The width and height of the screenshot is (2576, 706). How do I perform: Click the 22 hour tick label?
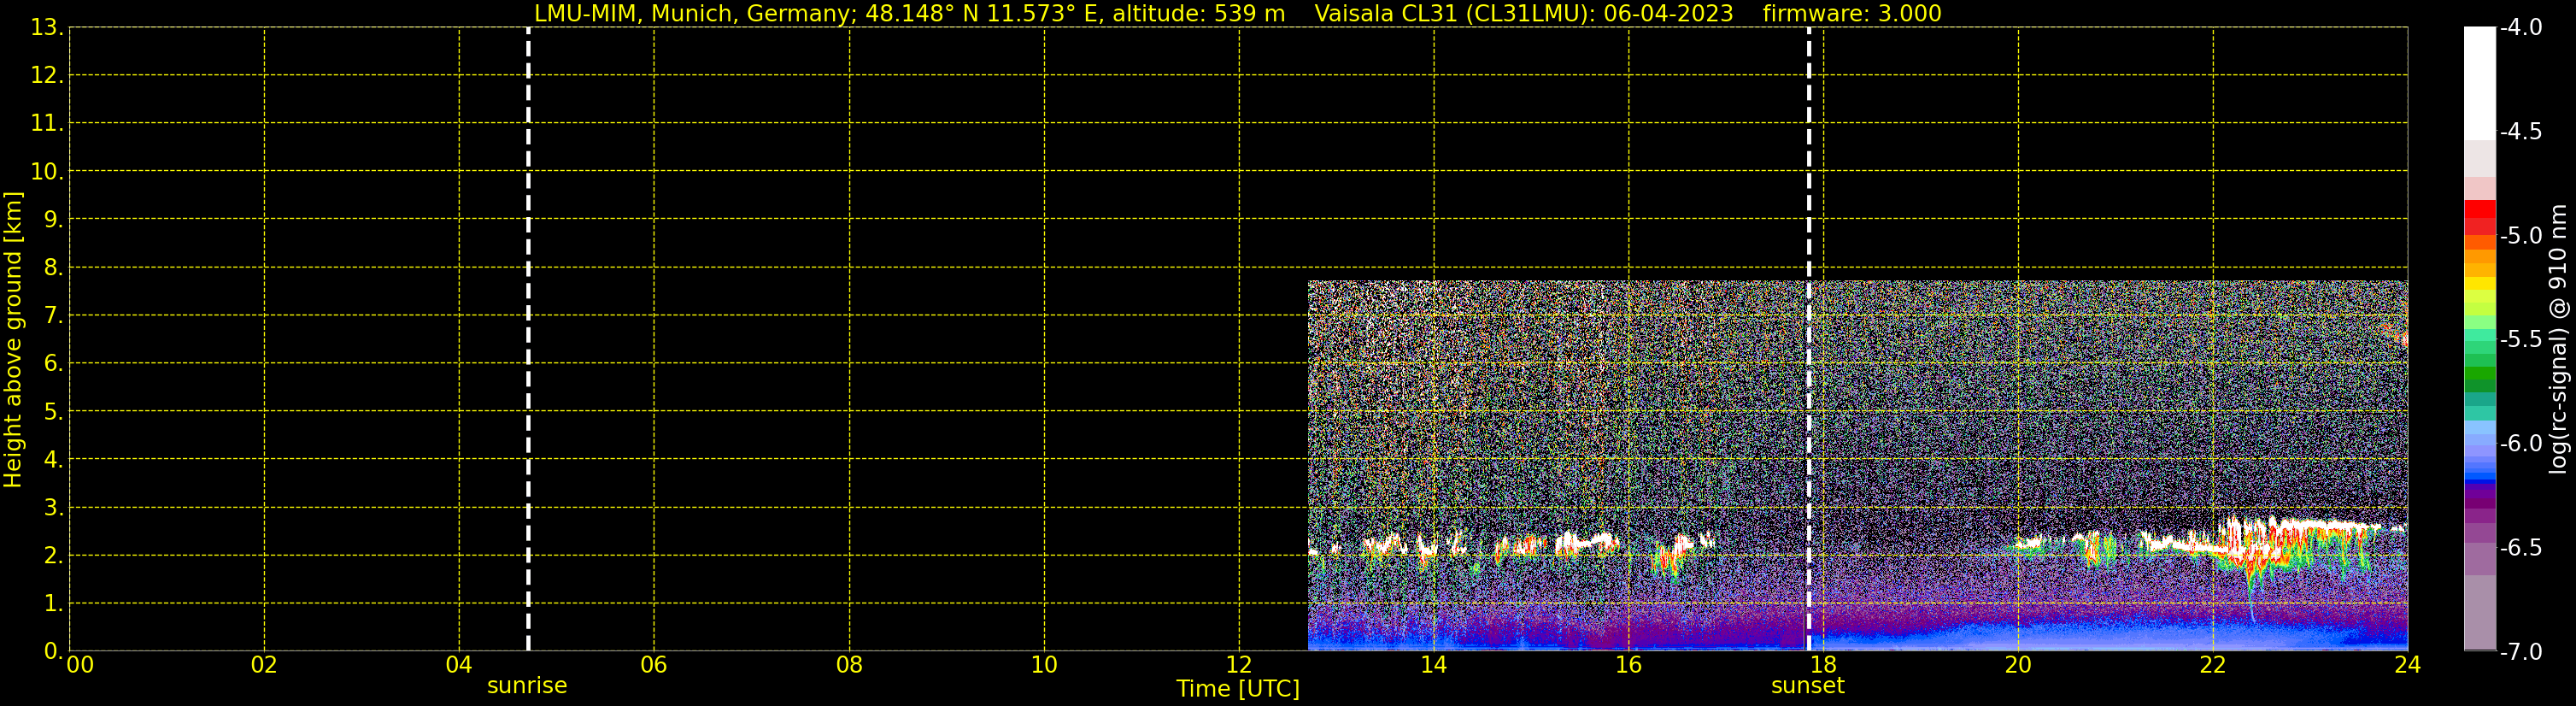click(x=2213, y=665)
